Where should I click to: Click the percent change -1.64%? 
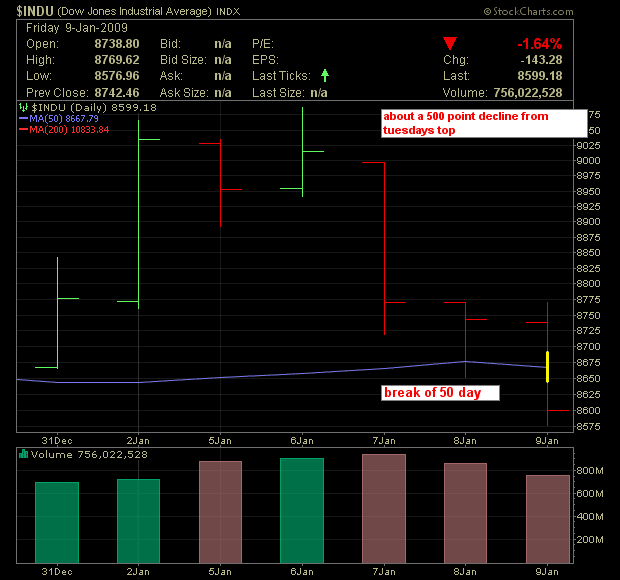coord(540,43)
